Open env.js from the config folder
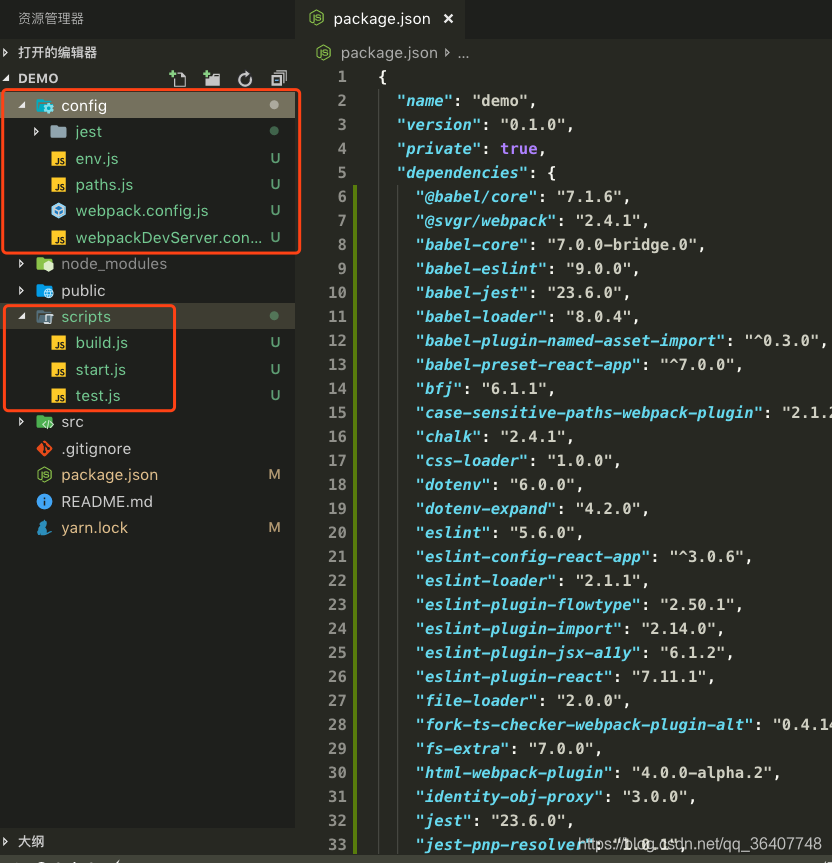This screenshot has height=863, width=832. tap(97, 159)
